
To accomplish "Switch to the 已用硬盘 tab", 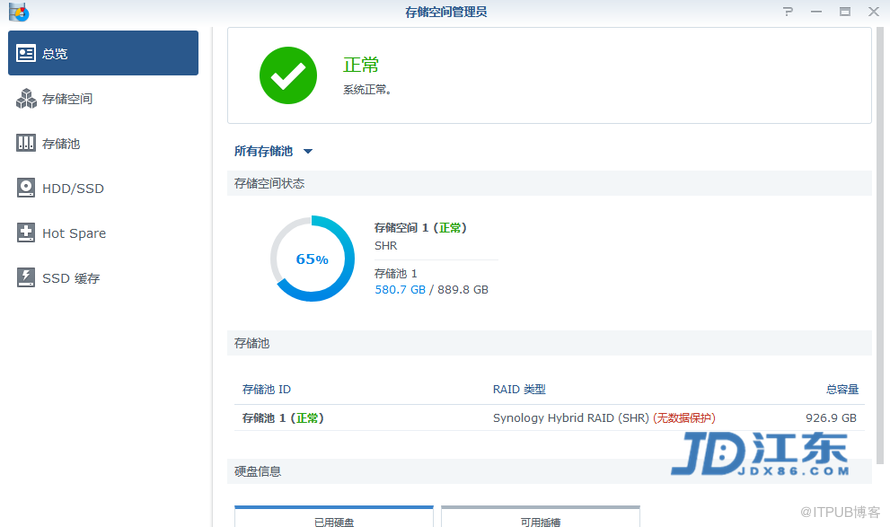I will pos(334,518).
